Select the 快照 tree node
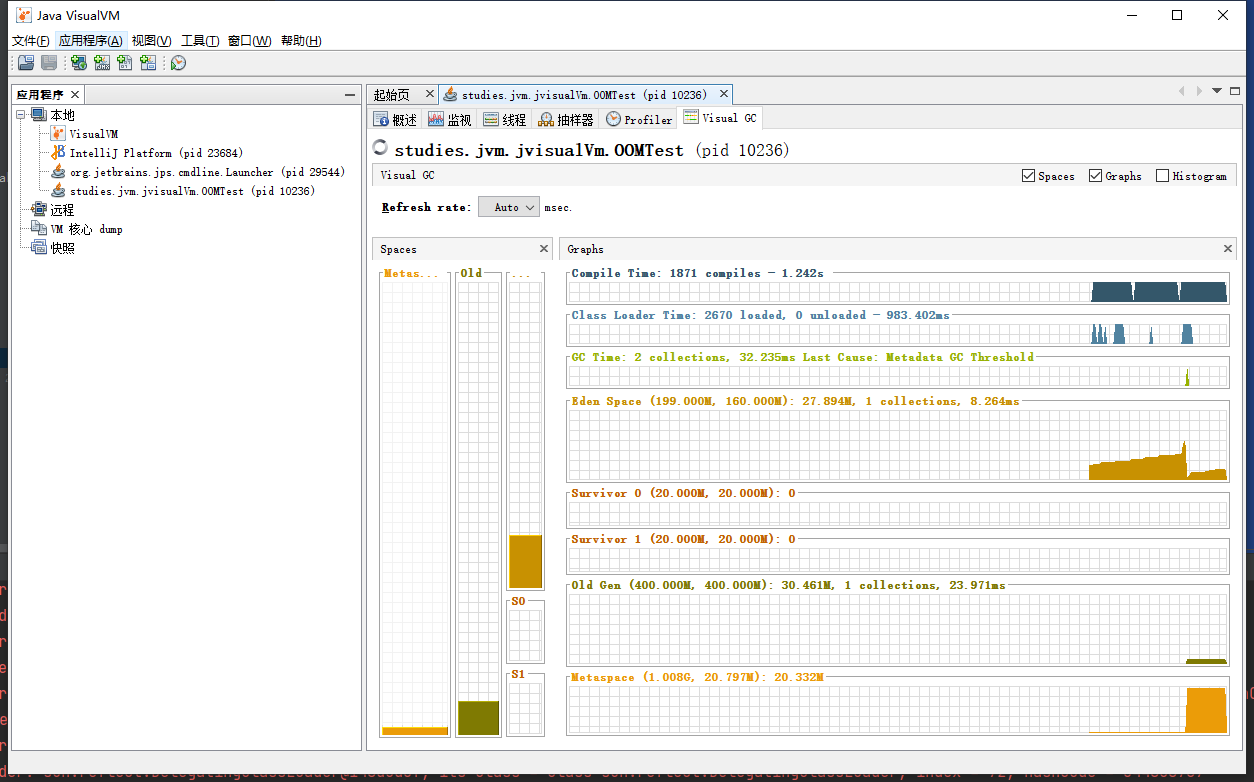 [x=62, y=248]
